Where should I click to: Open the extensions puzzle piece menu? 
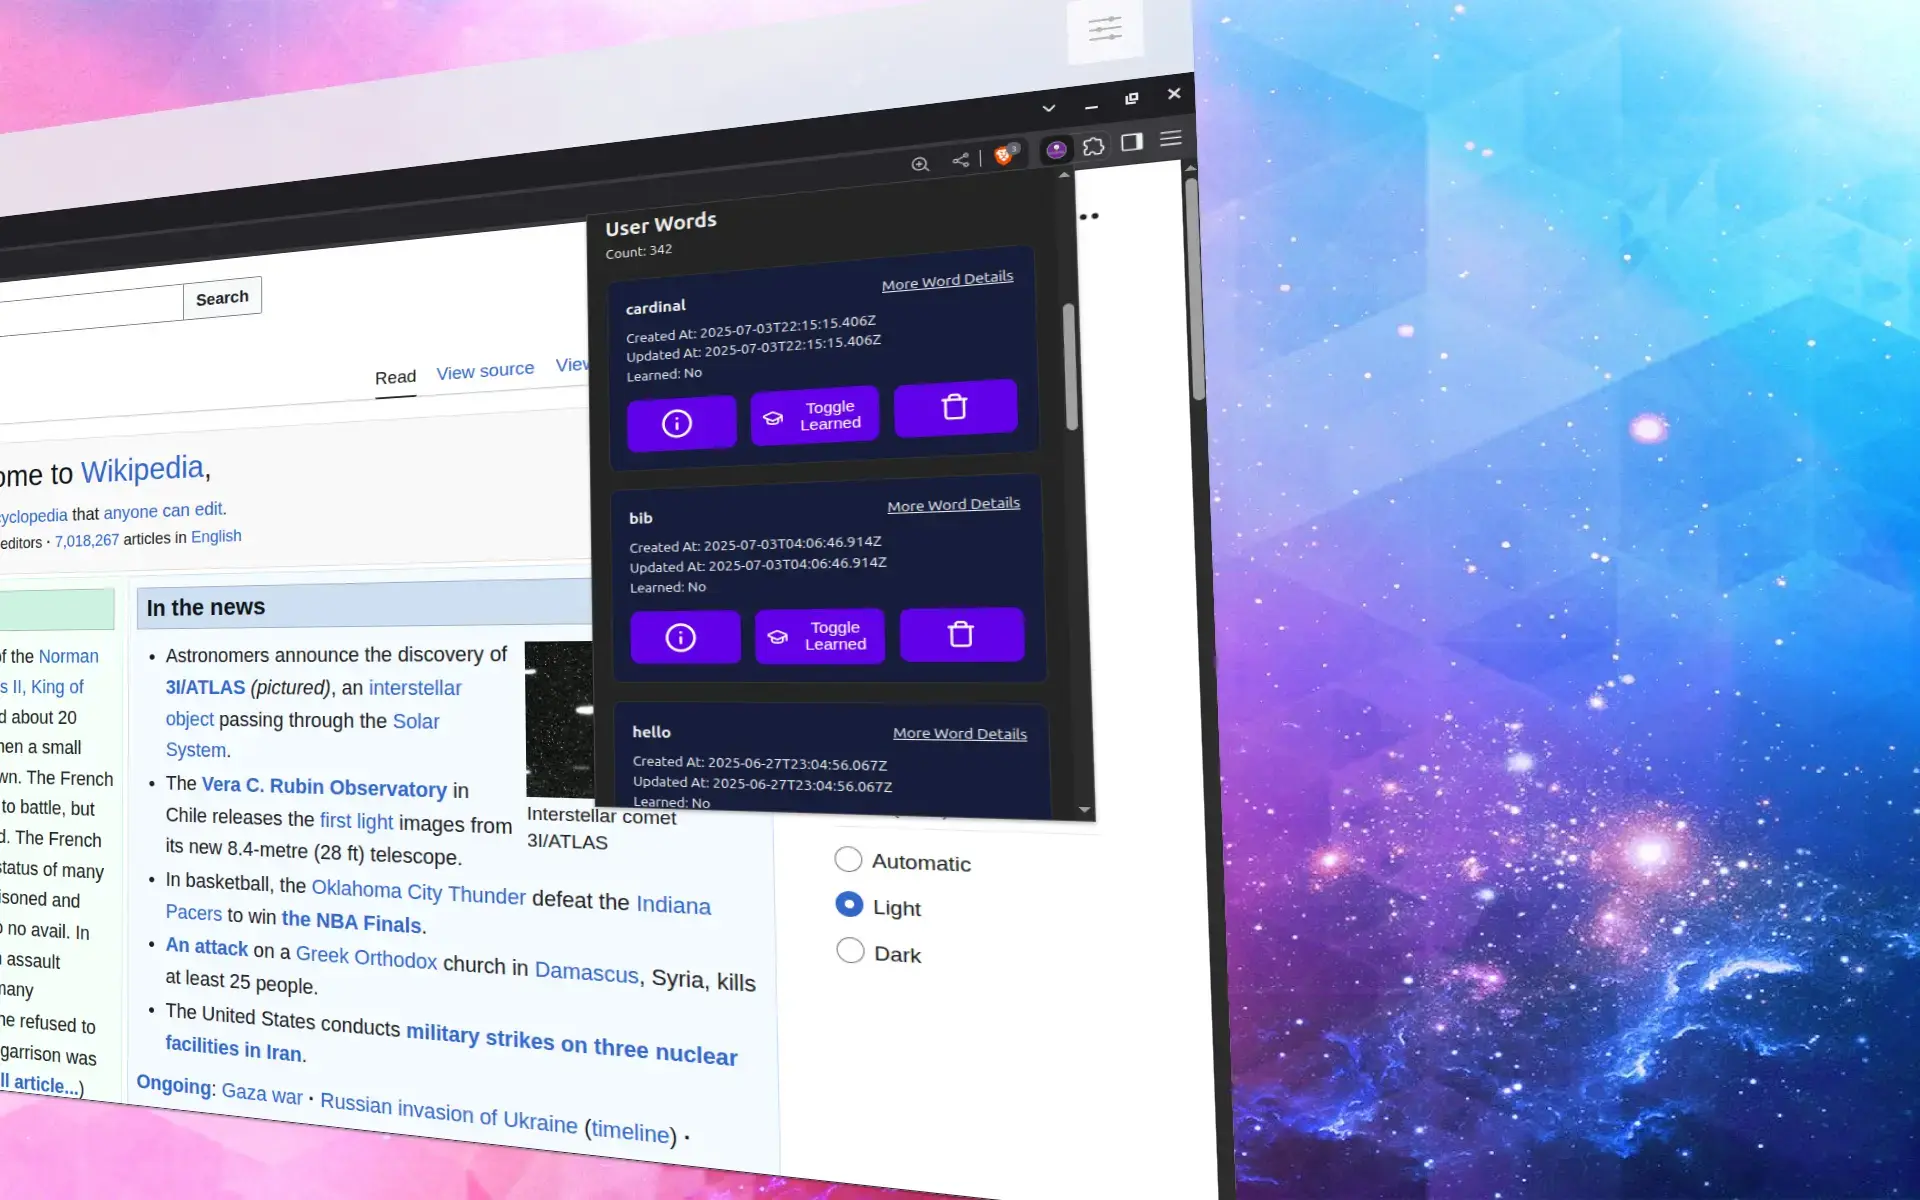coord(1094,146)
